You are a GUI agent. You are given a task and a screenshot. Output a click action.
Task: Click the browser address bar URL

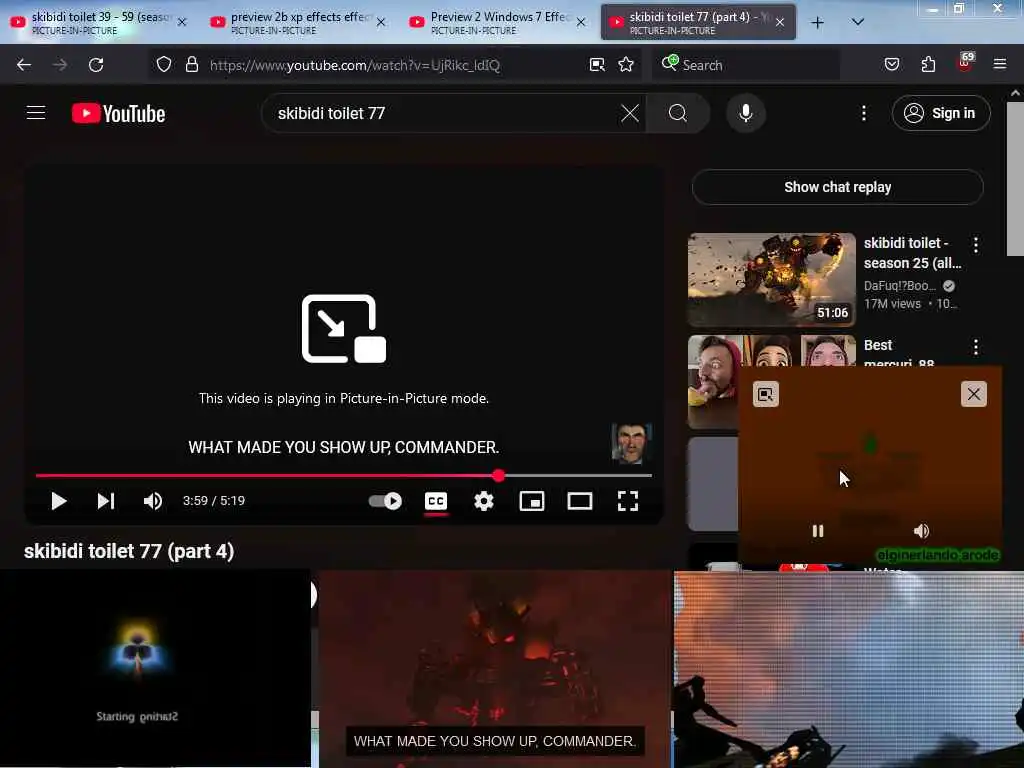[355, 65]
